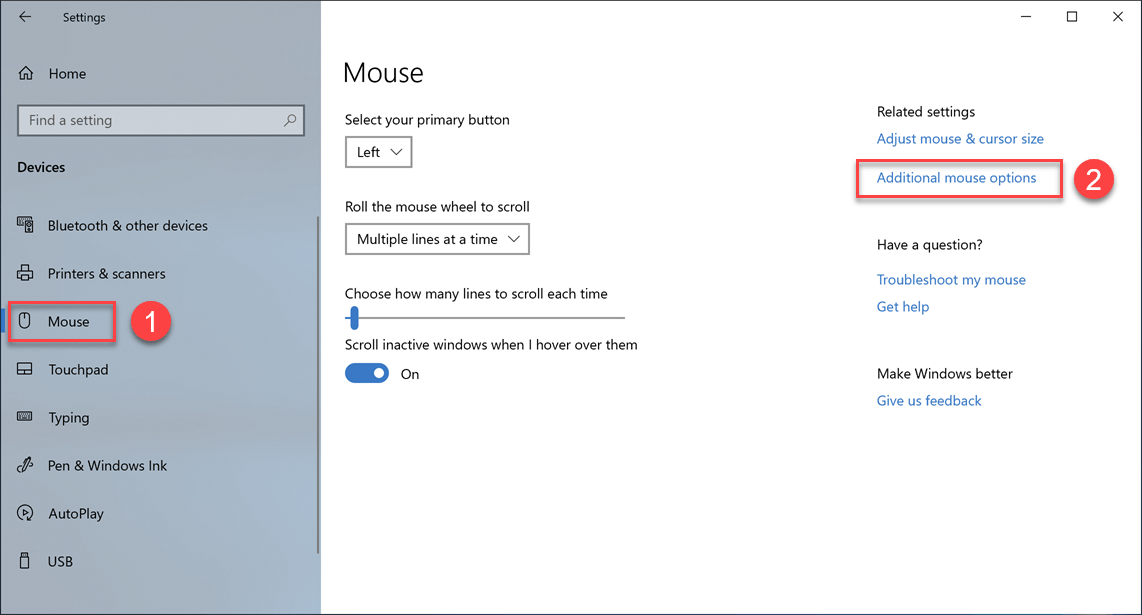Click Select your primary button label
This screenshot has height=615, width=1142.
[427, 120]
